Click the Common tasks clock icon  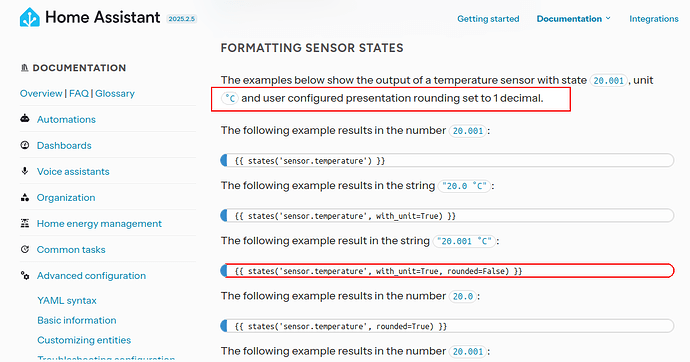[25, 249]
